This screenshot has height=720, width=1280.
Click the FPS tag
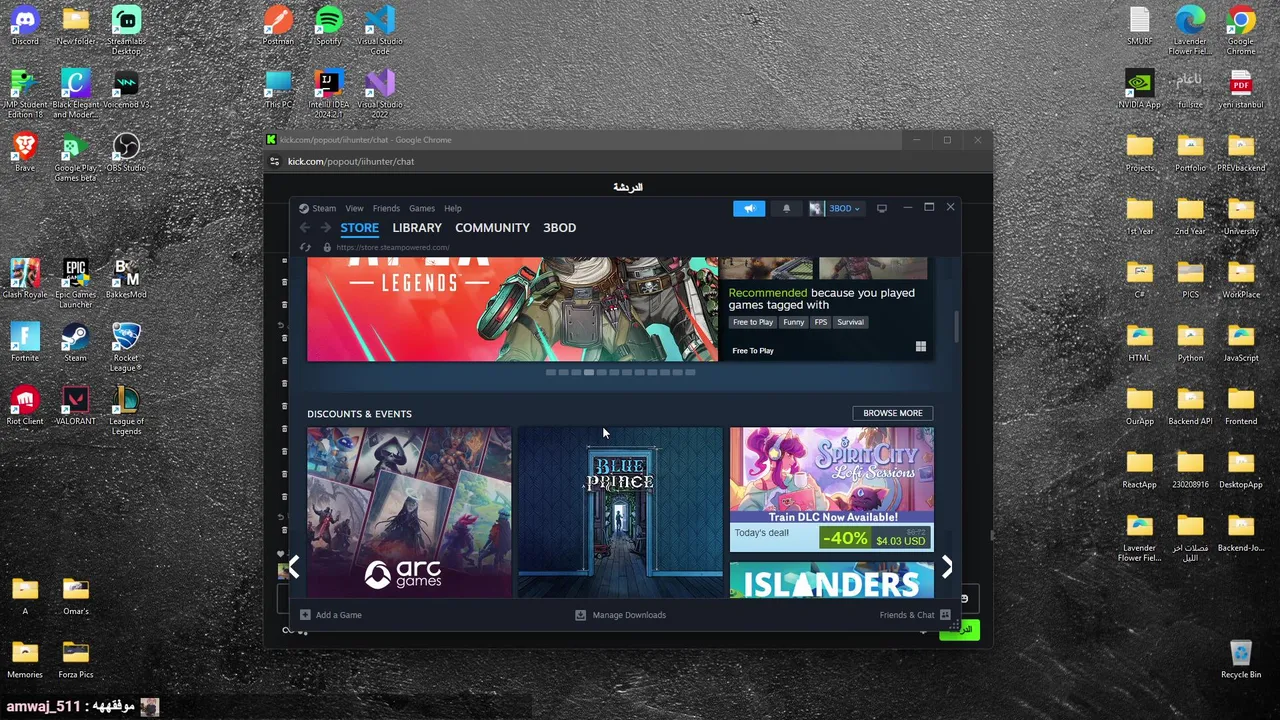click(x=821, y=322)
